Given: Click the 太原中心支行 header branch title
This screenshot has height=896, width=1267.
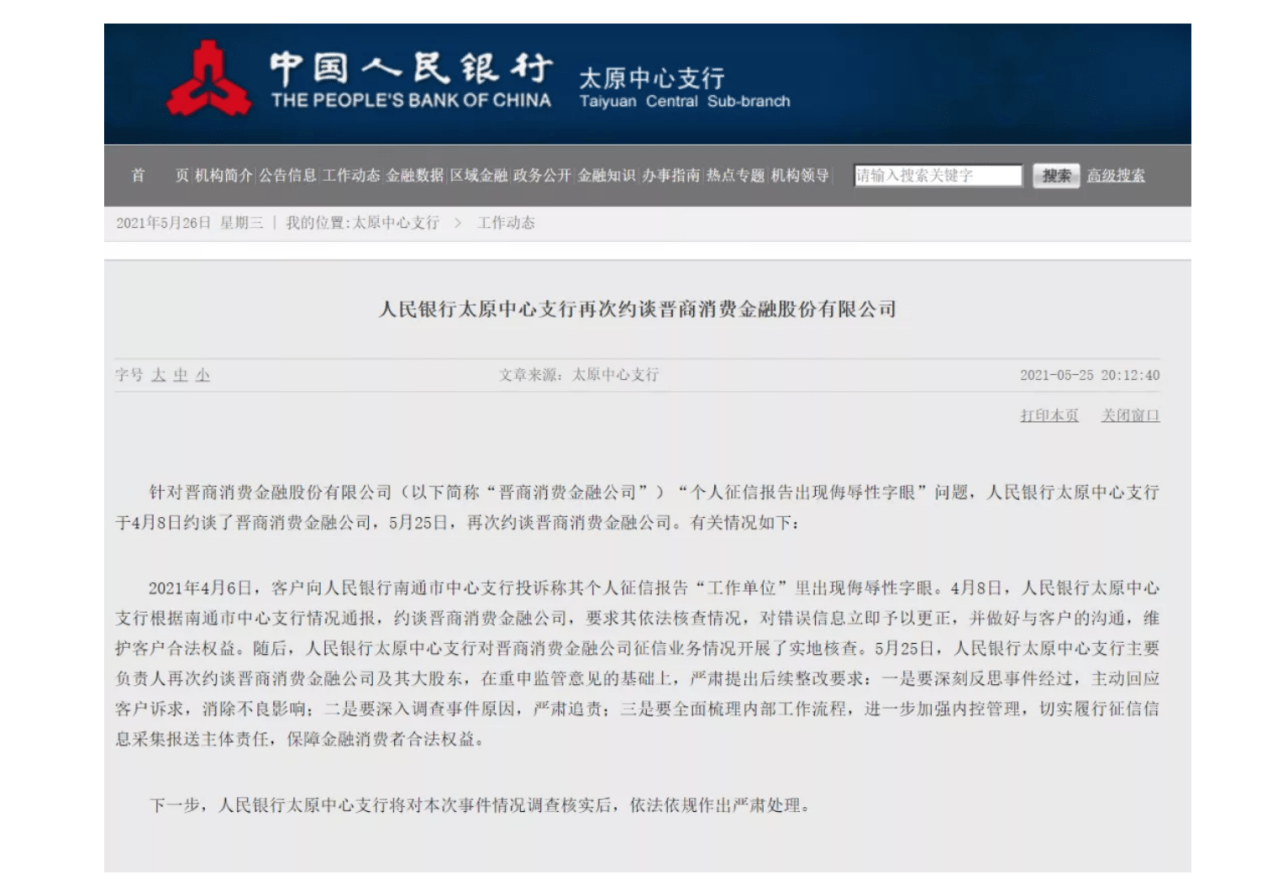Looking at the screenshot, I should point(651,78).
